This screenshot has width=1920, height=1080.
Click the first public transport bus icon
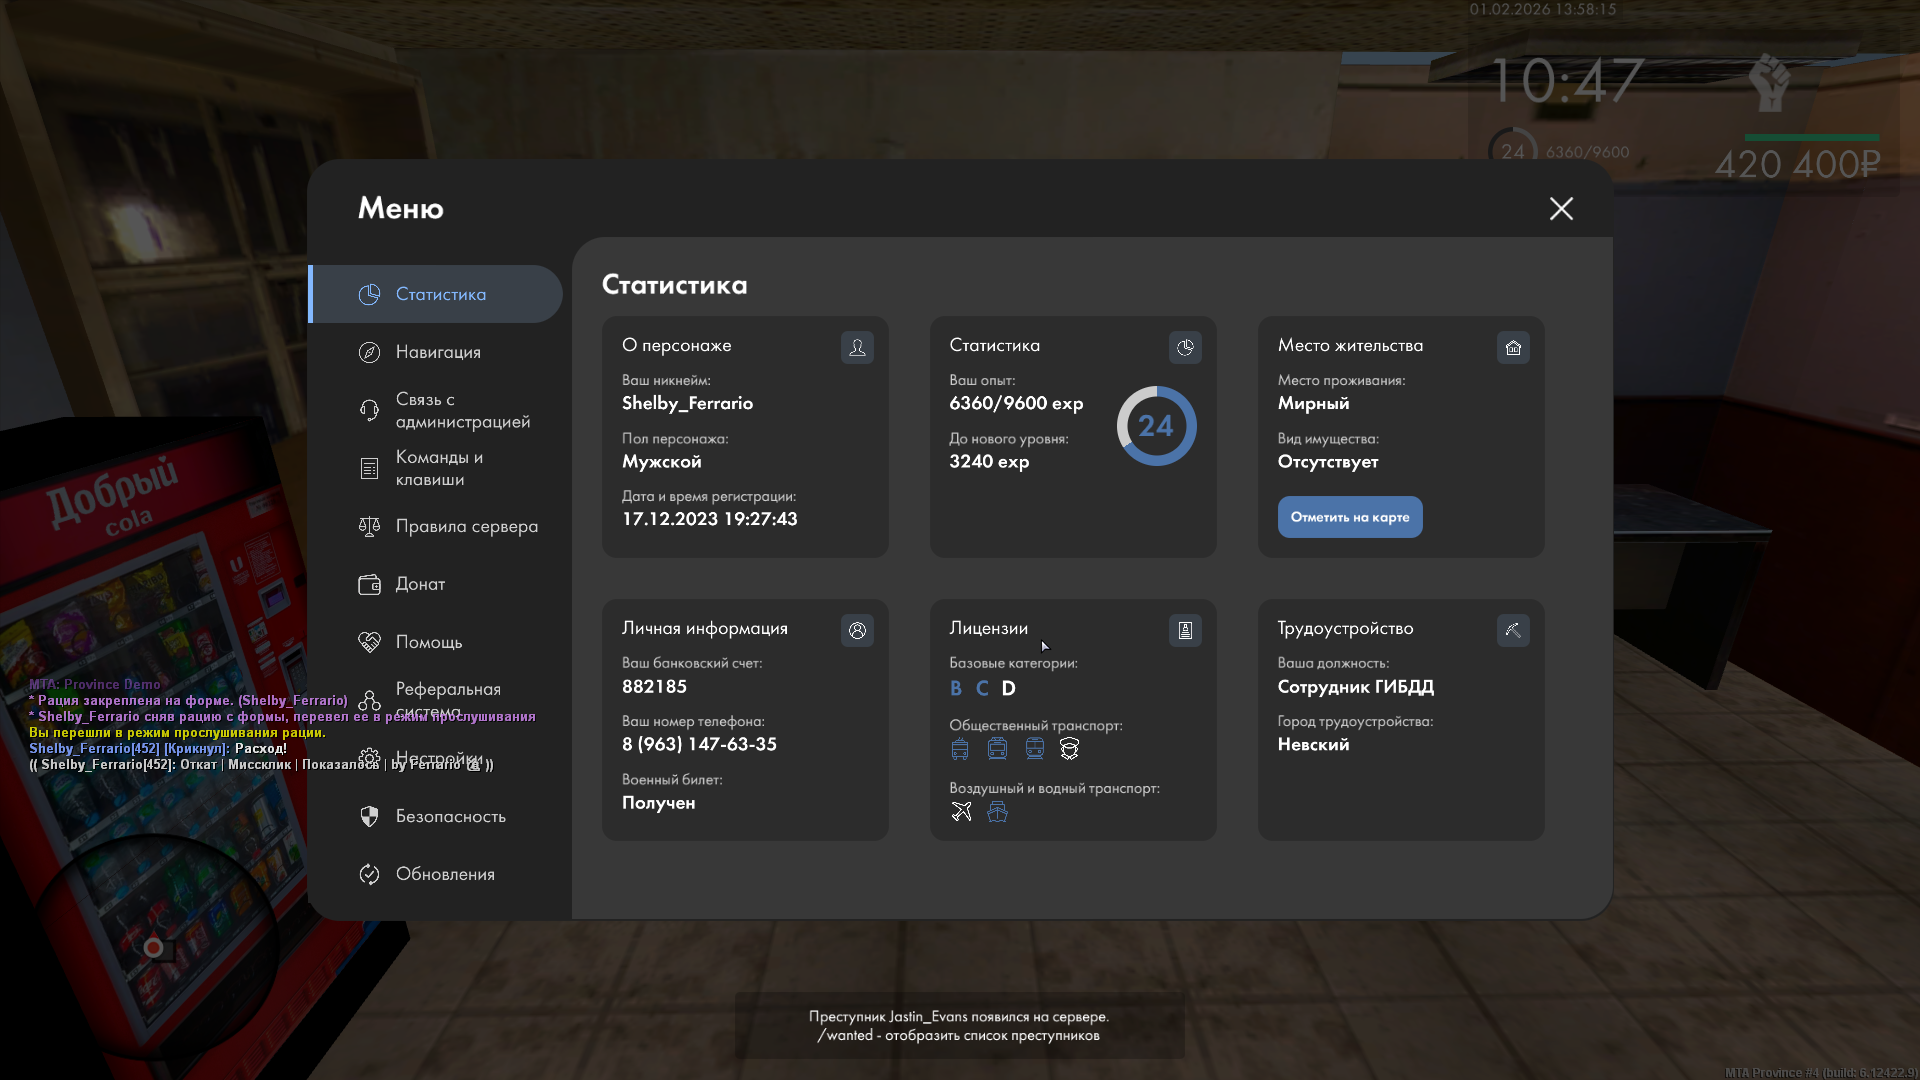[960, 749]
